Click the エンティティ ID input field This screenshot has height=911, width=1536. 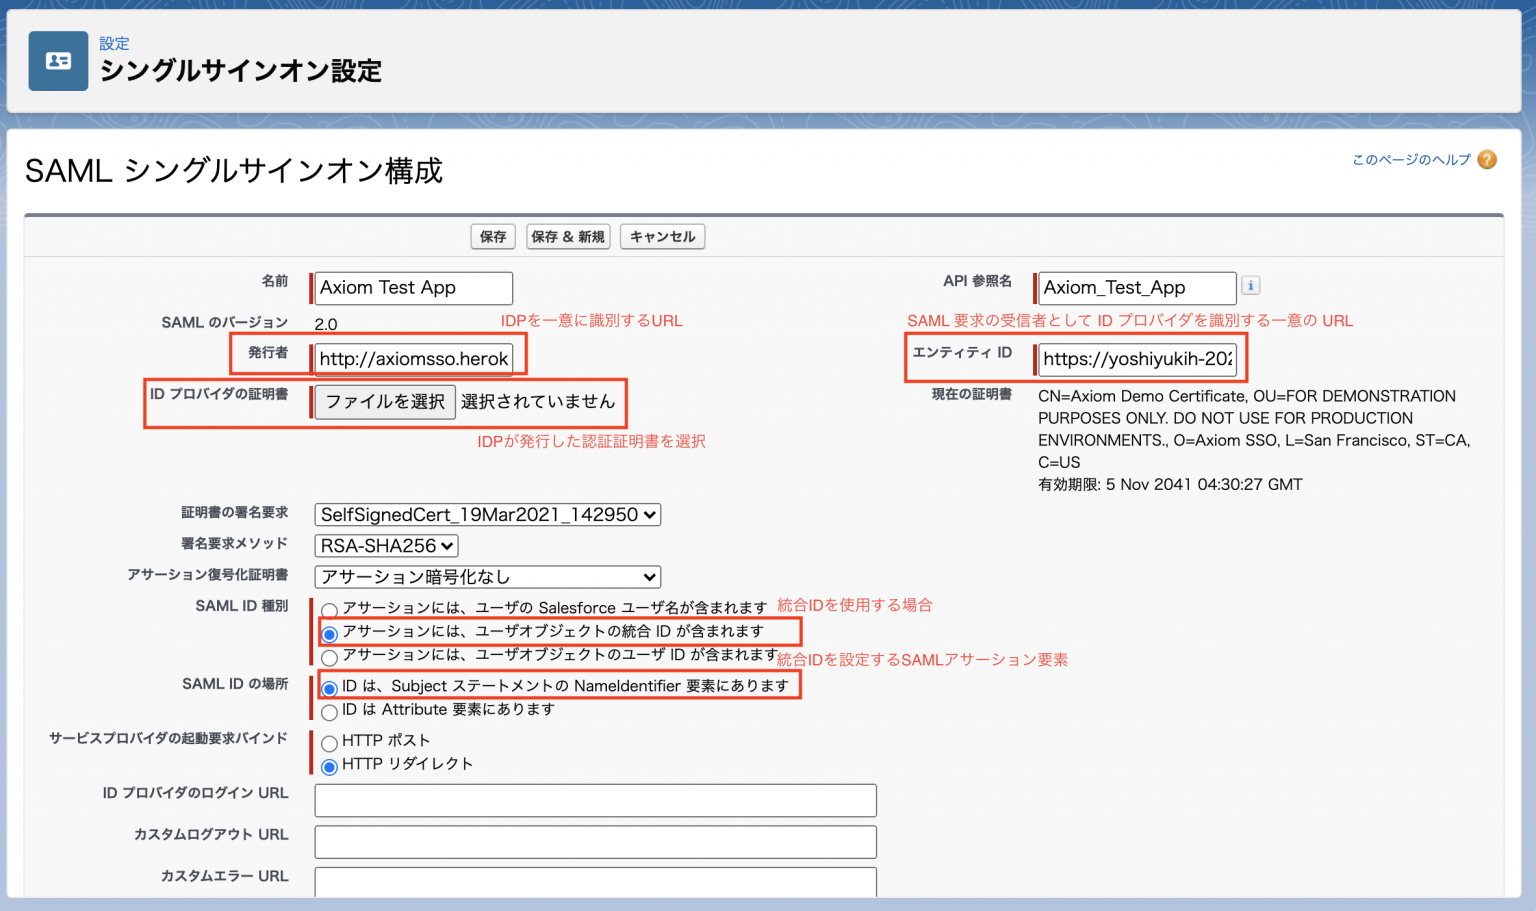[1138, 360]
